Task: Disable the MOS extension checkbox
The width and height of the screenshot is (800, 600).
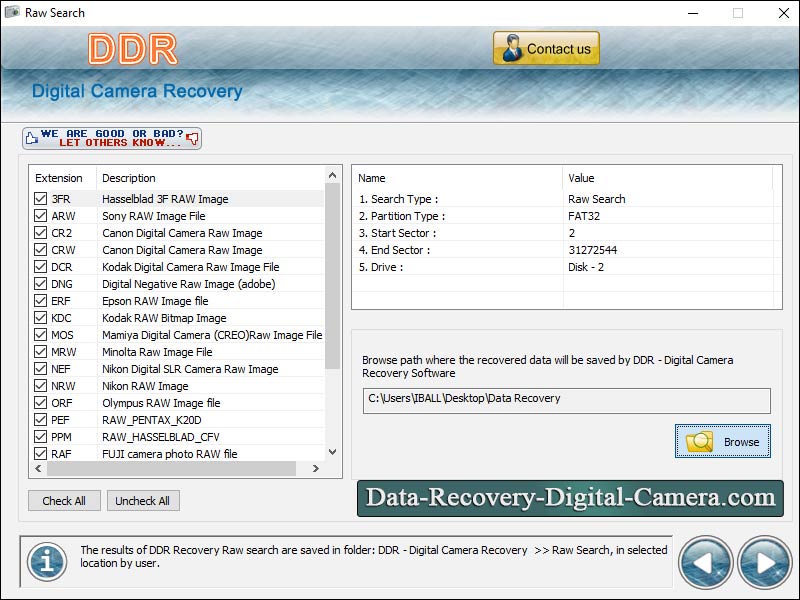Action: (x=40, y=335)
